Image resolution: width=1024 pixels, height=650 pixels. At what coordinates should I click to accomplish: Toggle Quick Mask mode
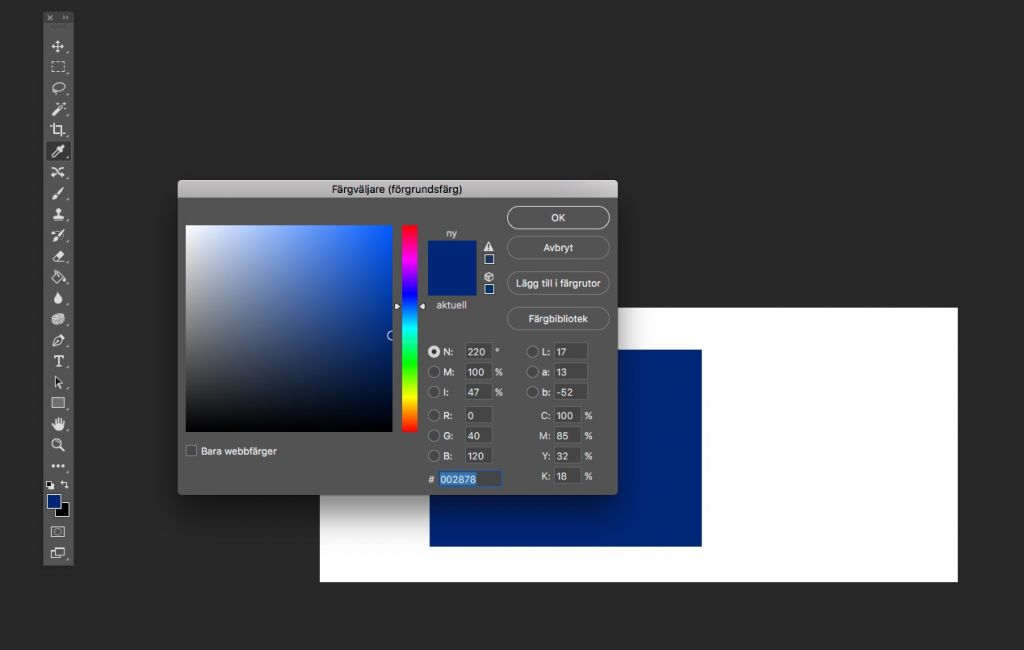coord(58,532)
